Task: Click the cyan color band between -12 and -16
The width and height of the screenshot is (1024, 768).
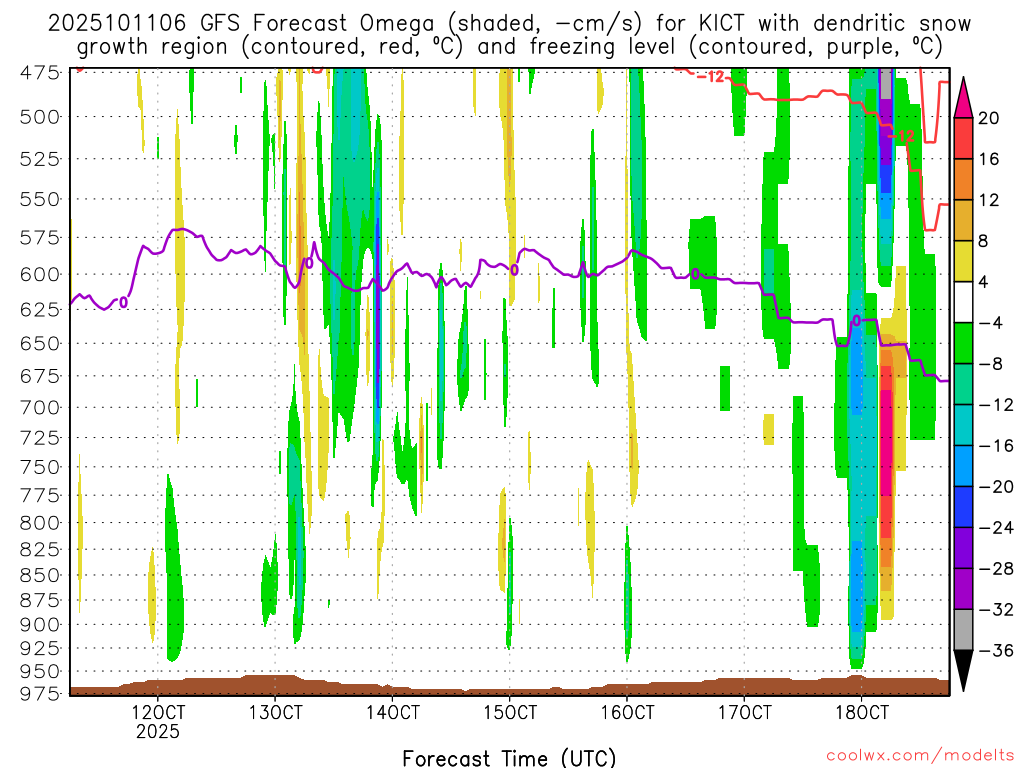Action: [x=963, y=425]
